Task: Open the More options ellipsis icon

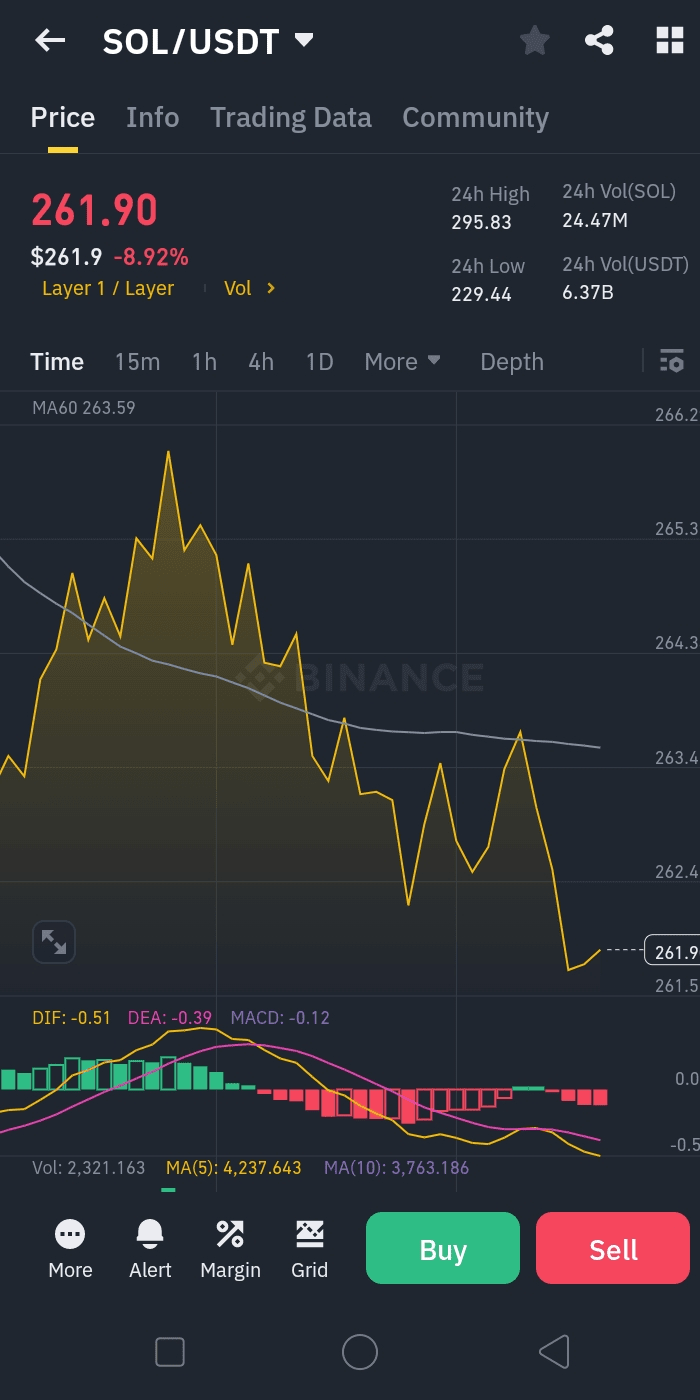Action: tap(69, 1248)
